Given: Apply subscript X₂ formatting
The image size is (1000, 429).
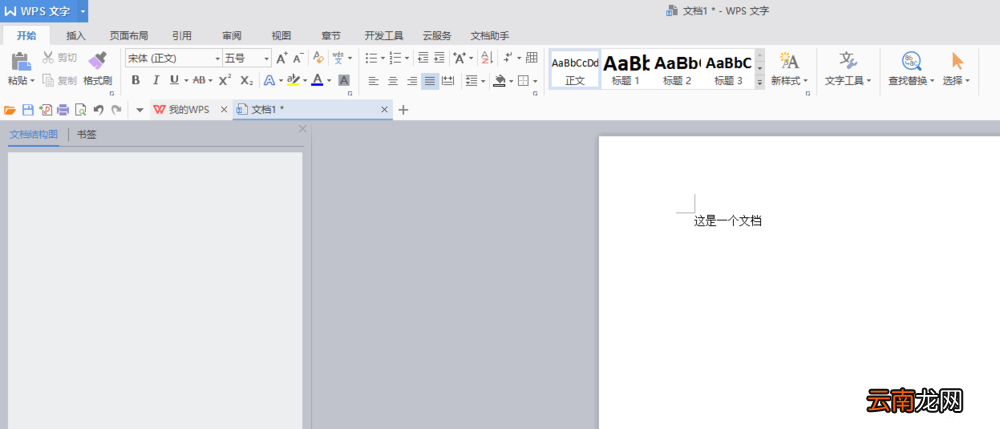Looking at the screenshot, I should tap(247, 80).
